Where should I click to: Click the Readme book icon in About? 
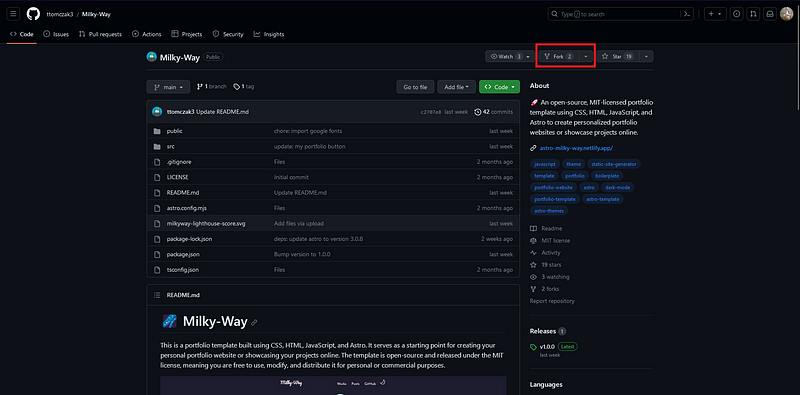[533, 229]
